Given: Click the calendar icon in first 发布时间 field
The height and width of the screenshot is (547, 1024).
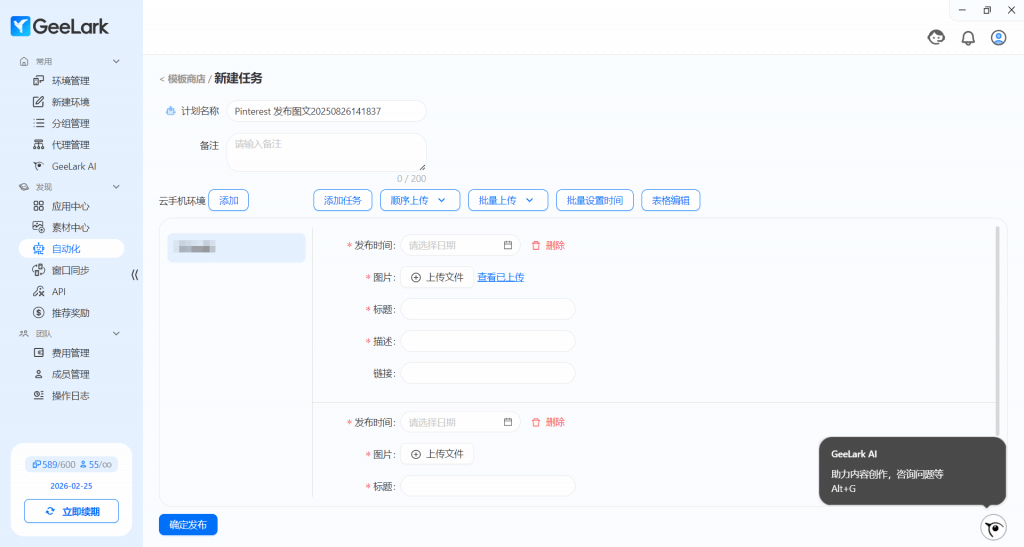Looking at the screenshot, I should pyautogui.click(x=508, y=245).
